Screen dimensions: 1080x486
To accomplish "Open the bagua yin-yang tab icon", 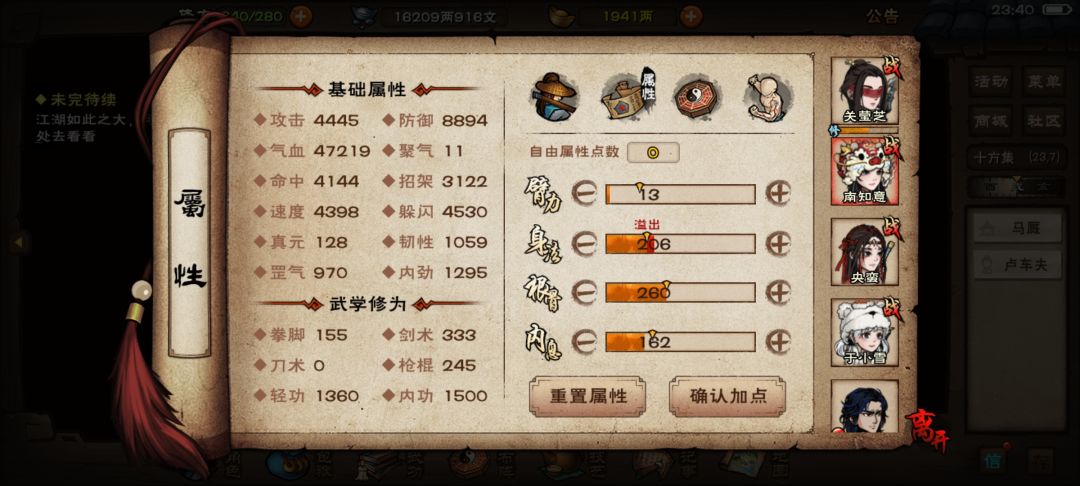I will 697,95.
